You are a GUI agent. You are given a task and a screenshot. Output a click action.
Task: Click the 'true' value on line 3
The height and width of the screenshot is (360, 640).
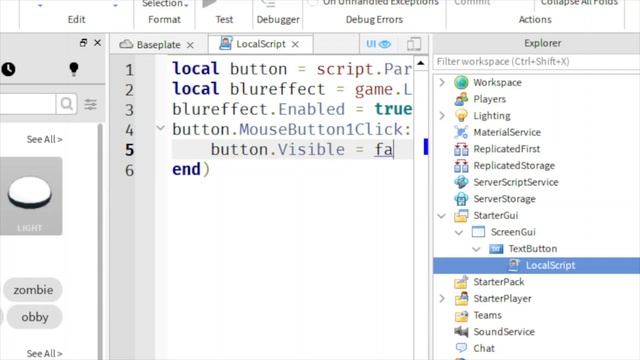point(393,109)
